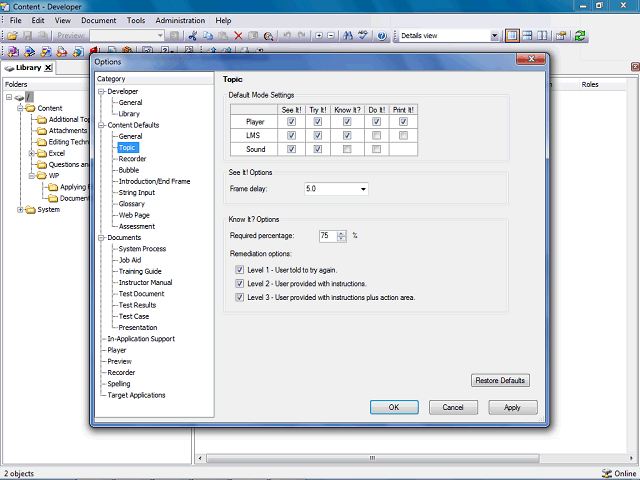
Task: Click the green Refresh arrows icon
Action: coord(580,36)
